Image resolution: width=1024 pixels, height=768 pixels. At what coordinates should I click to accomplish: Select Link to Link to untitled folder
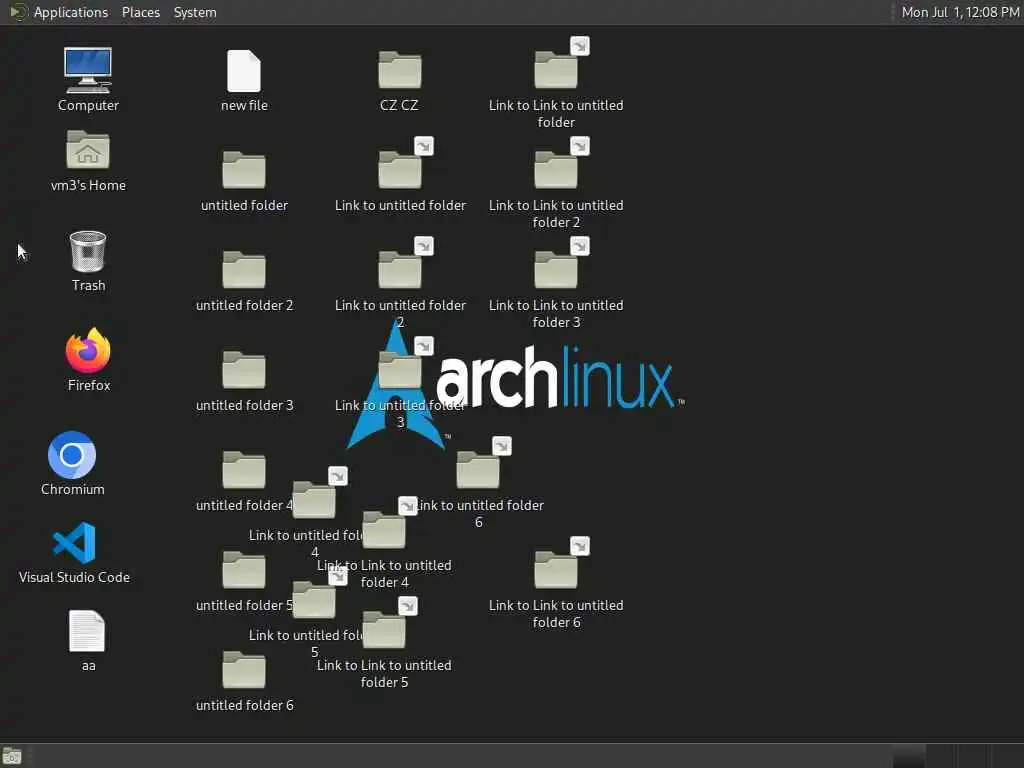pyautogui.click(x=556, y=70)
